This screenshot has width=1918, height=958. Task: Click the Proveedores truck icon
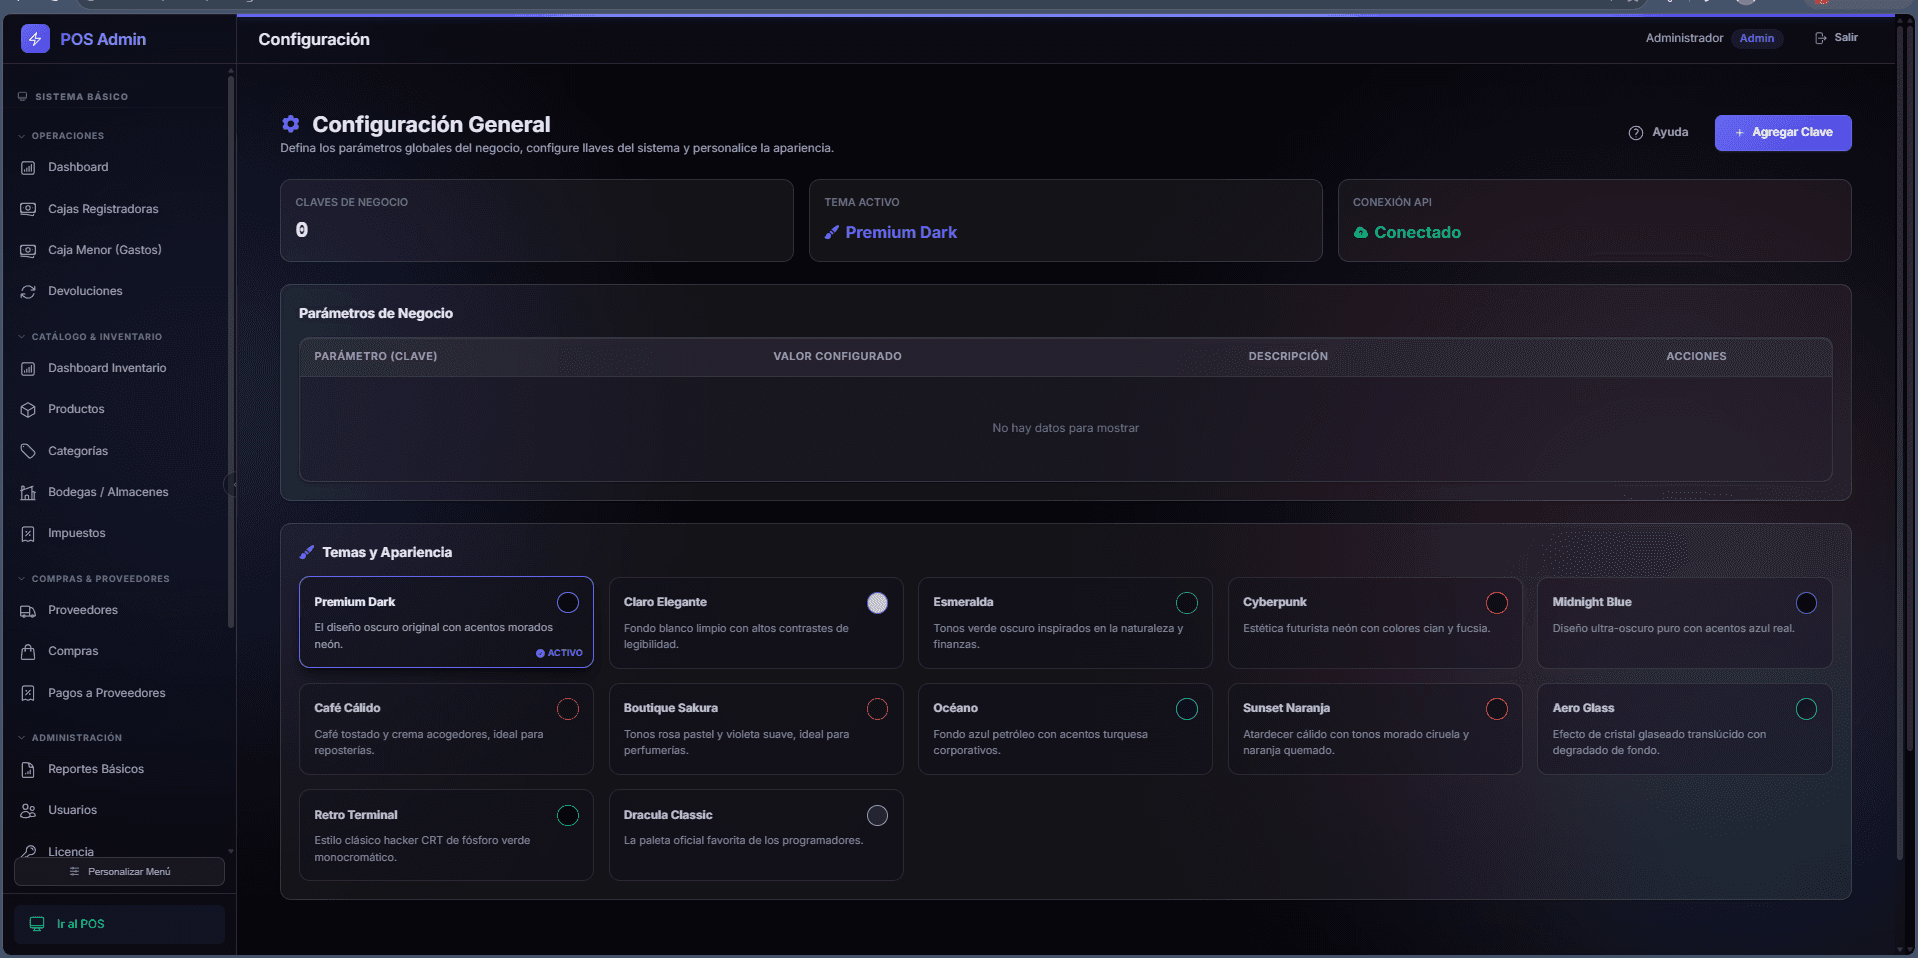click(28, 610)
